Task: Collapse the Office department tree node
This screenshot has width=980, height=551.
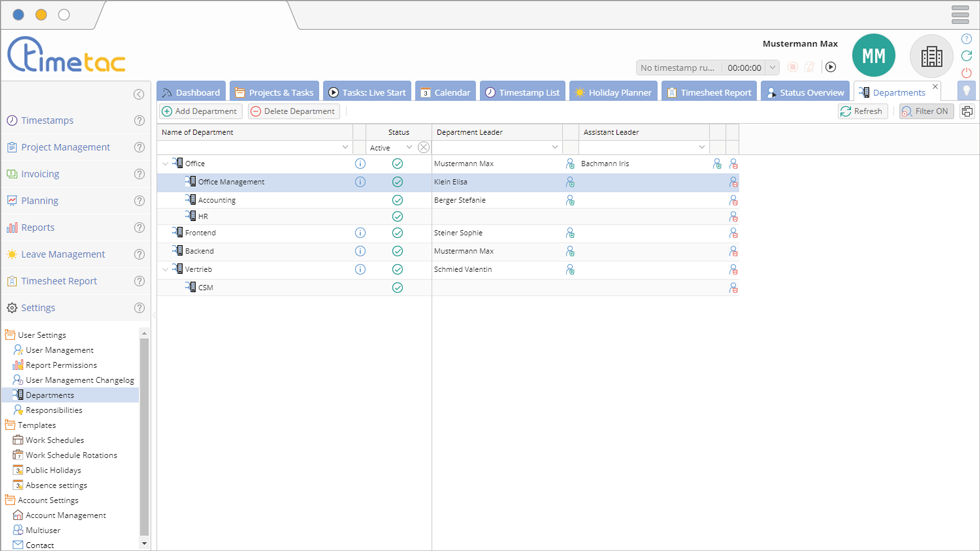Action: [x=165, y=164]
